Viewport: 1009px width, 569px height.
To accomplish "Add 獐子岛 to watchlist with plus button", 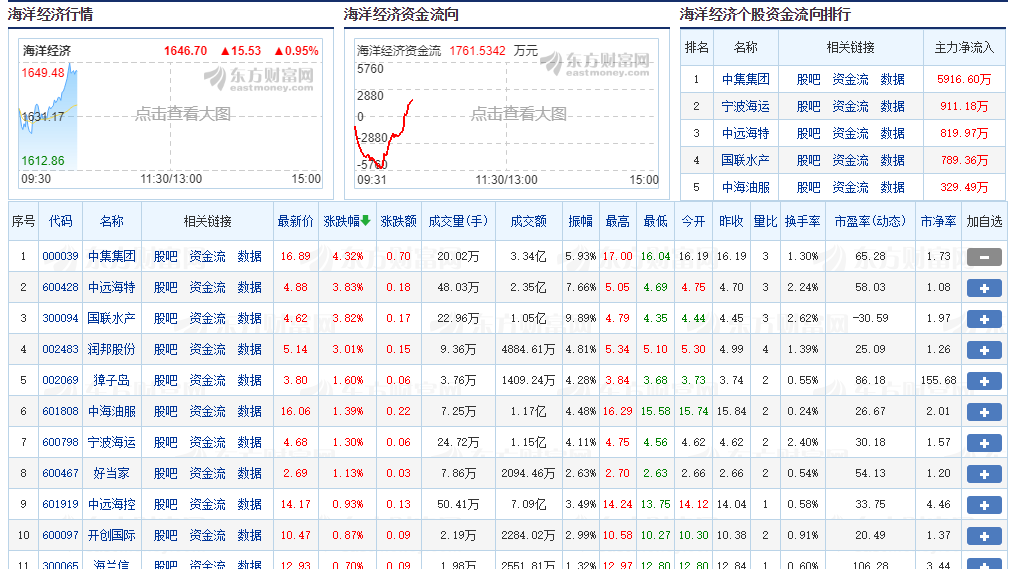I will pyautogui.click(x=984, y=380).
